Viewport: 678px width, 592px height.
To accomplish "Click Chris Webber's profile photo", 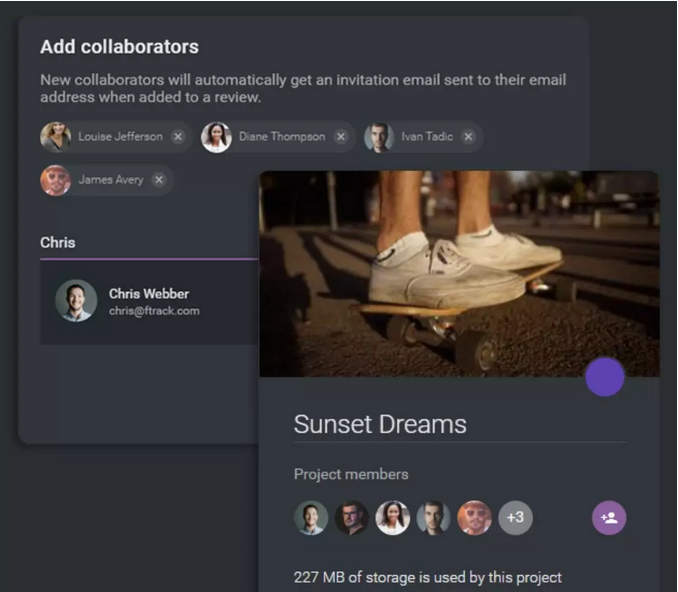I will 76,301.
